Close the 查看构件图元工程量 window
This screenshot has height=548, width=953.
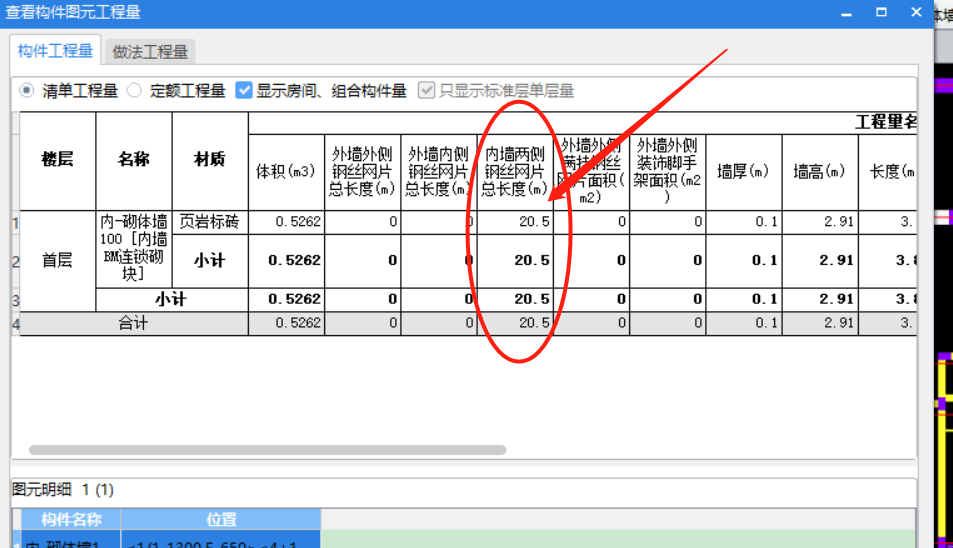tap(917, 12)
